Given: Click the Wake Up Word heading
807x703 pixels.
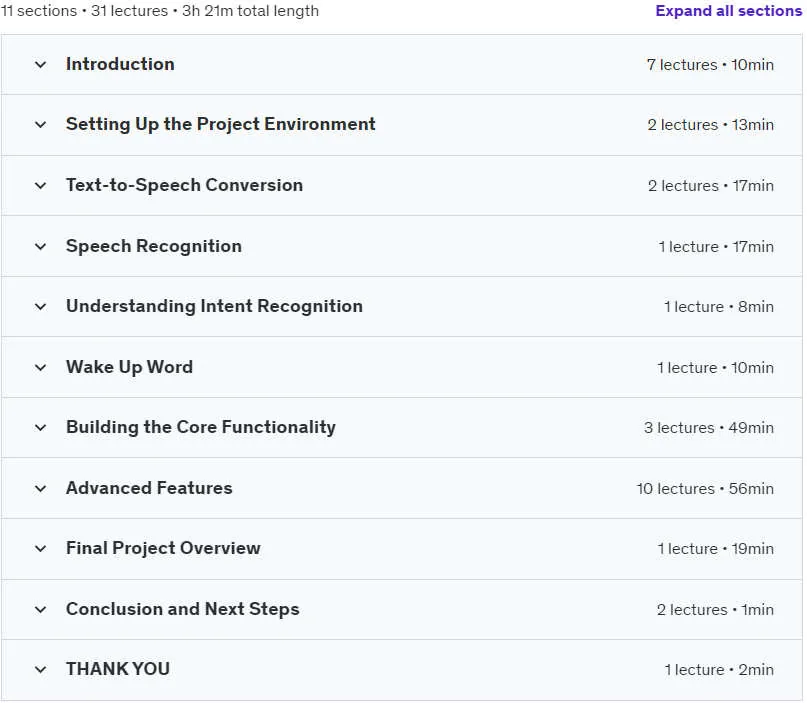Looking at the screenshot, I should pos(129,367).
